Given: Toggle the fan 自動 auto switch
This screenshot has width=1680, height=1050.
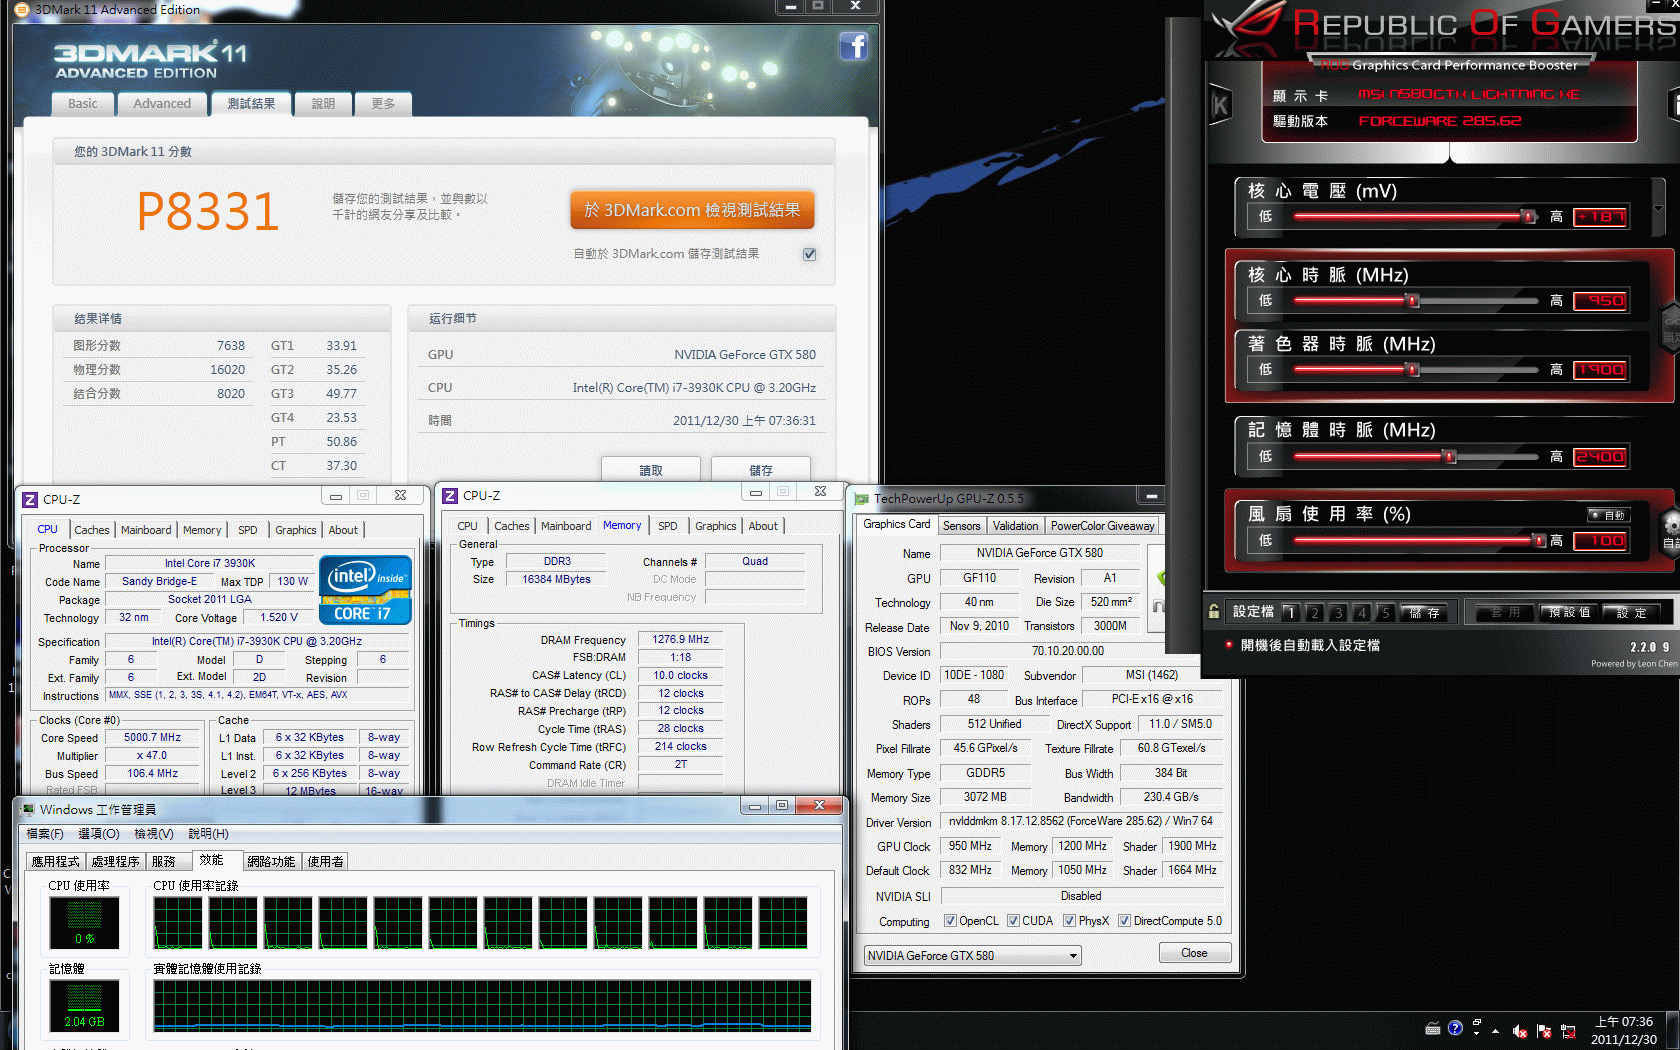Looking at the screenshot, I should point(1609,515).
